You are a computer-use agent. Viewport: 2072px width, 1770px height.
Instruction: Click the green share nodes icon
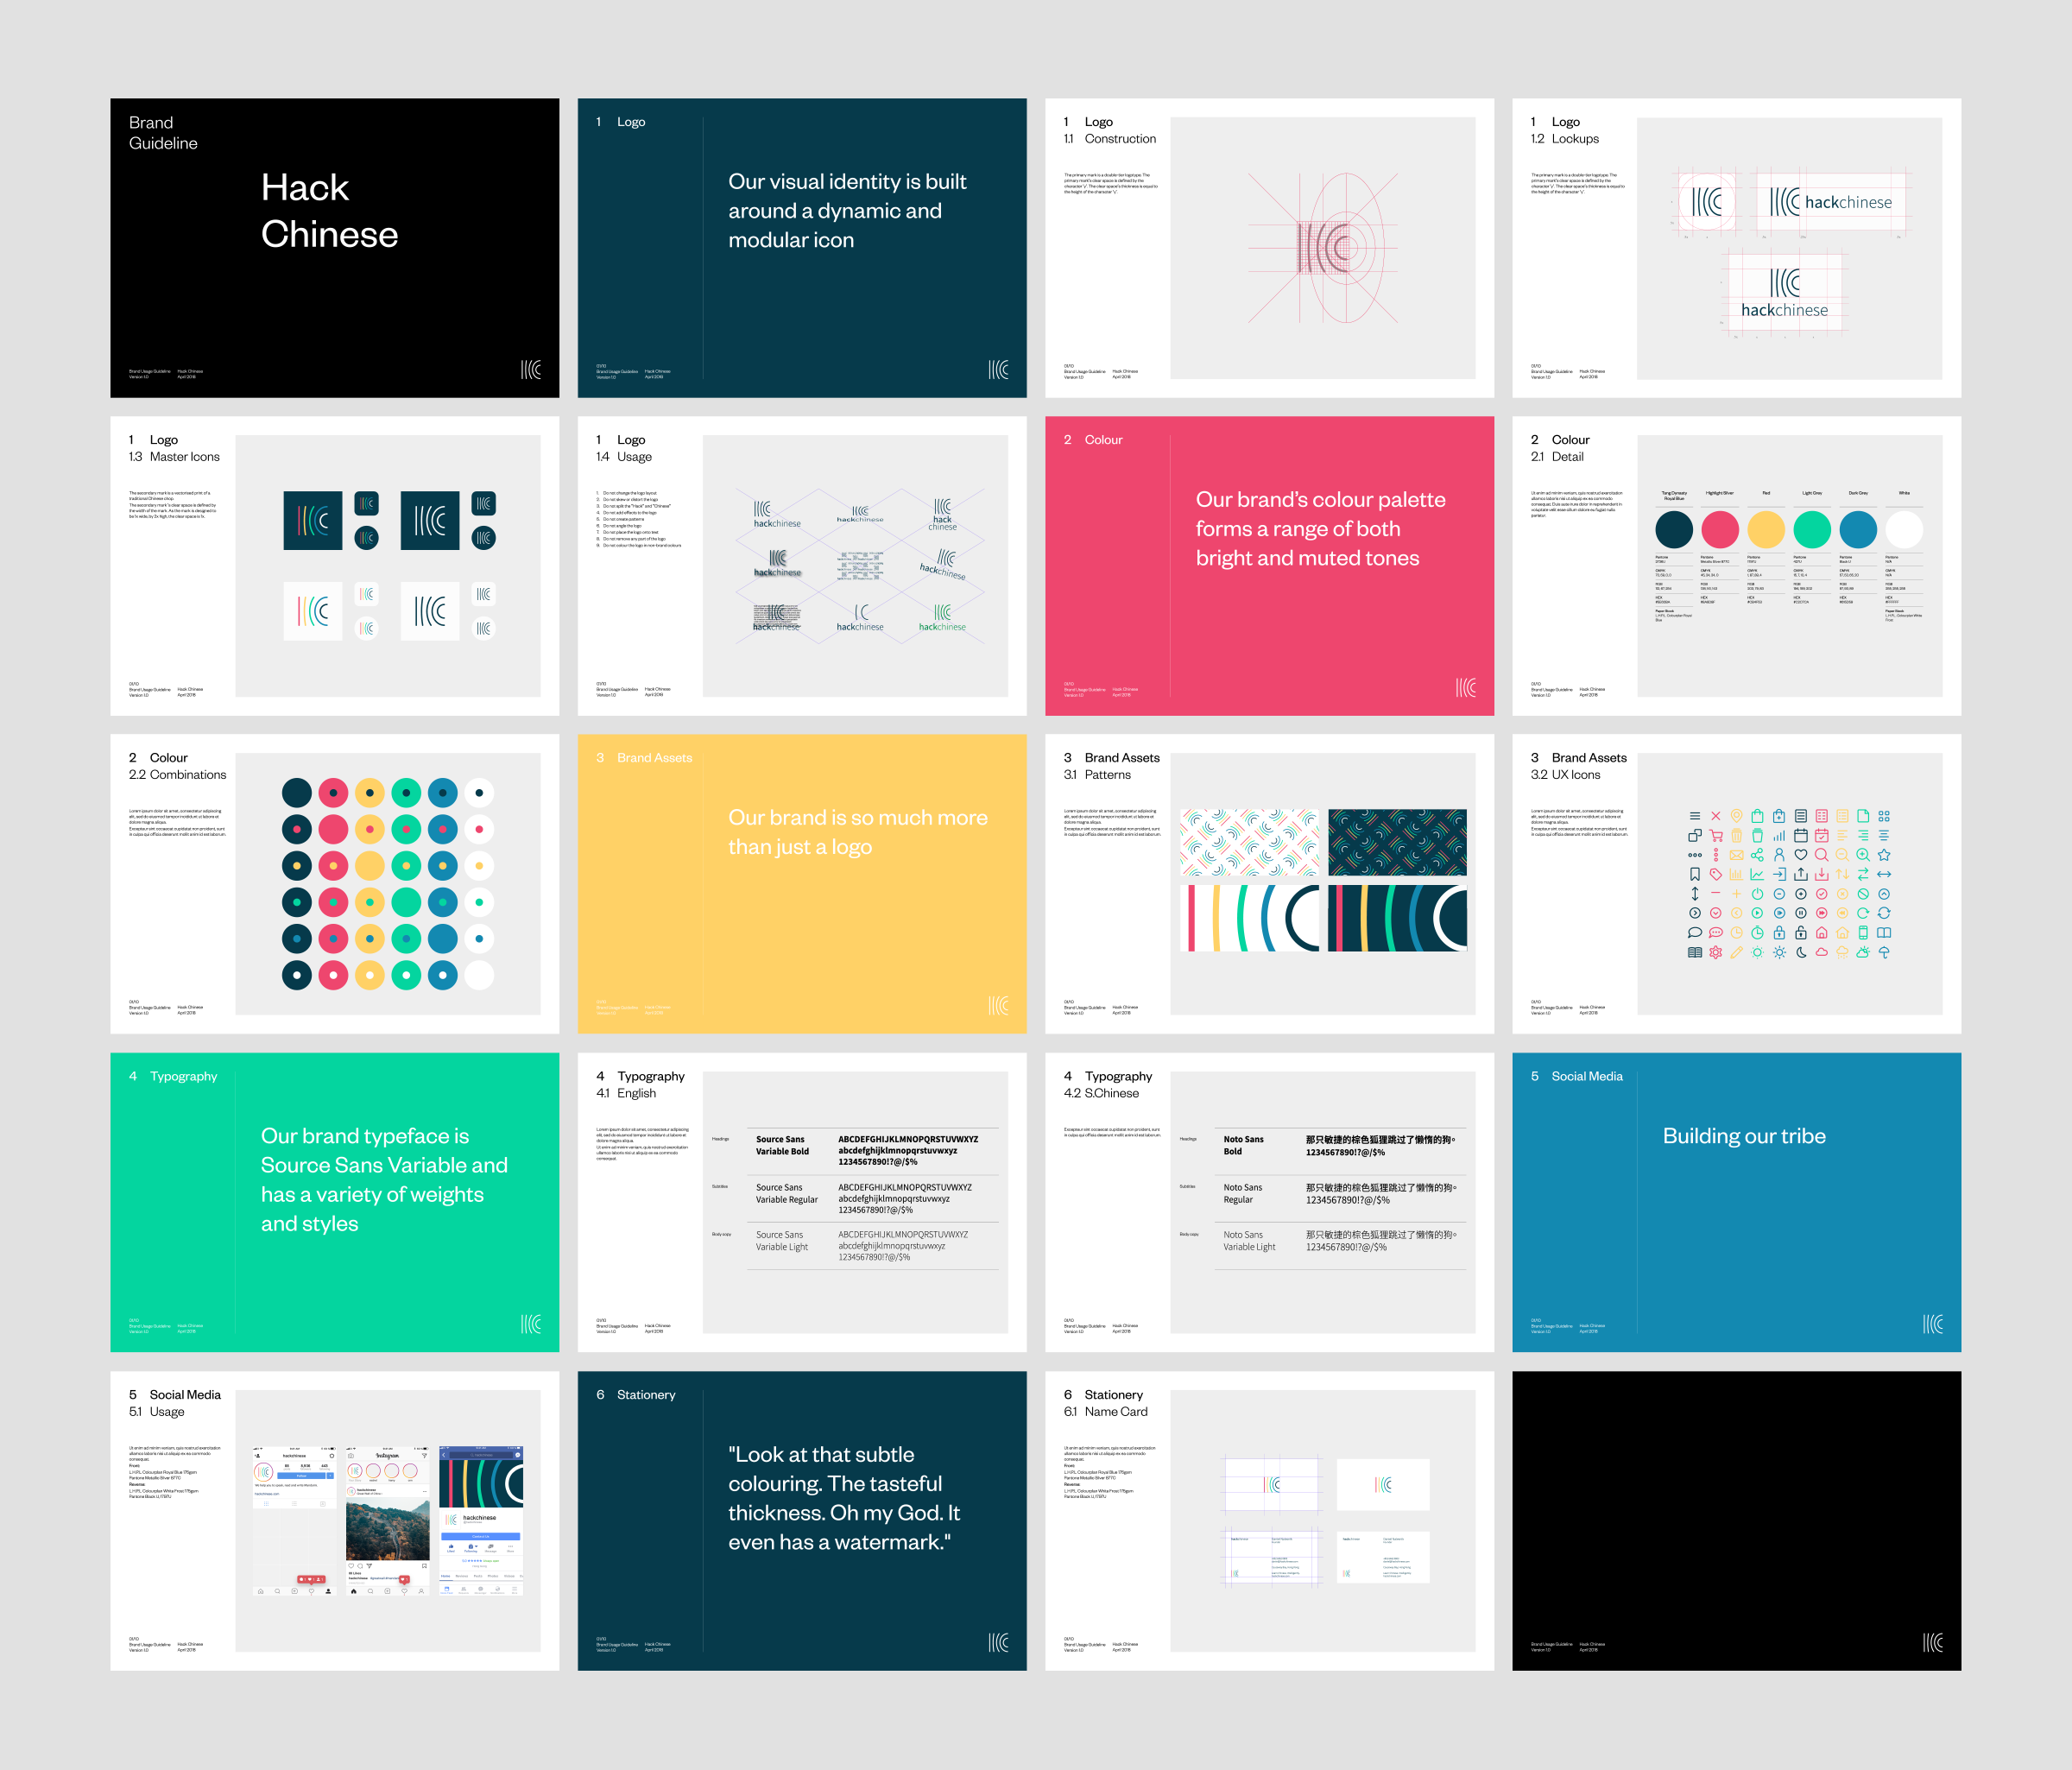pyautogui.click(x=1758, y=855)
